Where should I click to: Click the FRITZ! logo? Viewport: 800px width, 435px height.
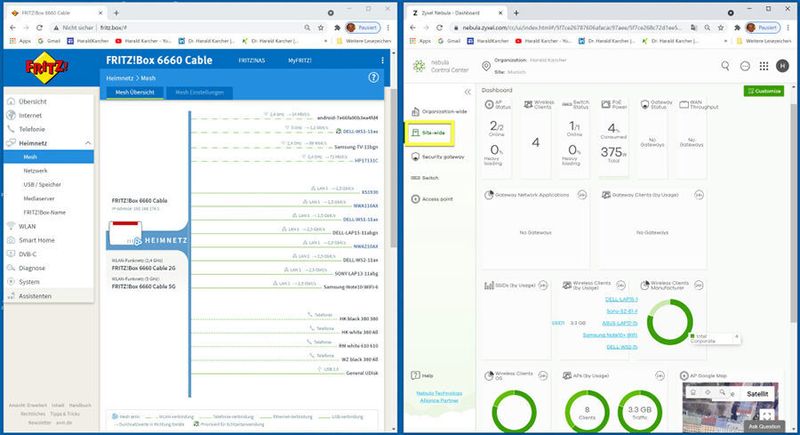46,67
